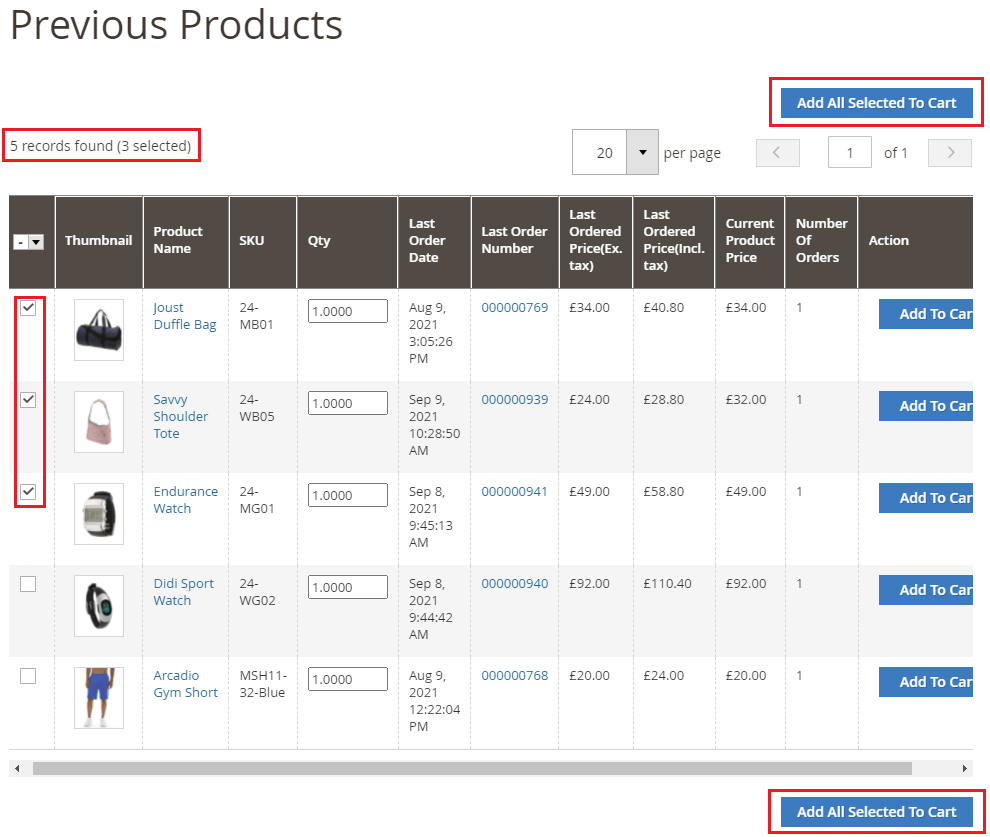
Task: Open order 000000940 details
Action: [x=514, y=583]
